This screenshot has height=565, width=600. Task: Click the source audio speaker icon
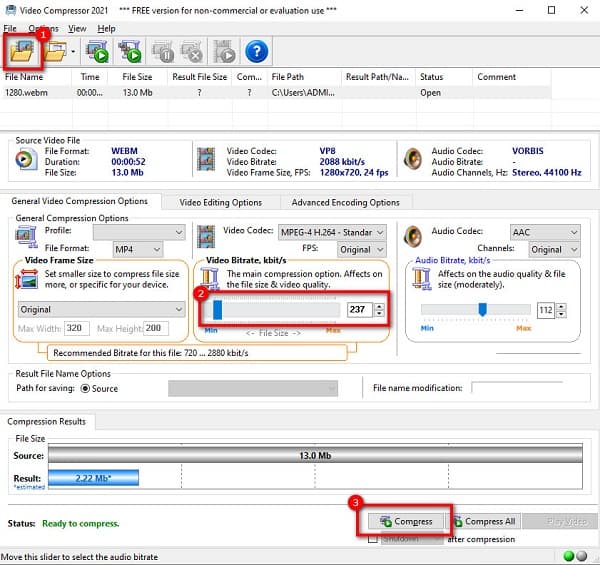click(x=413, y=159)
